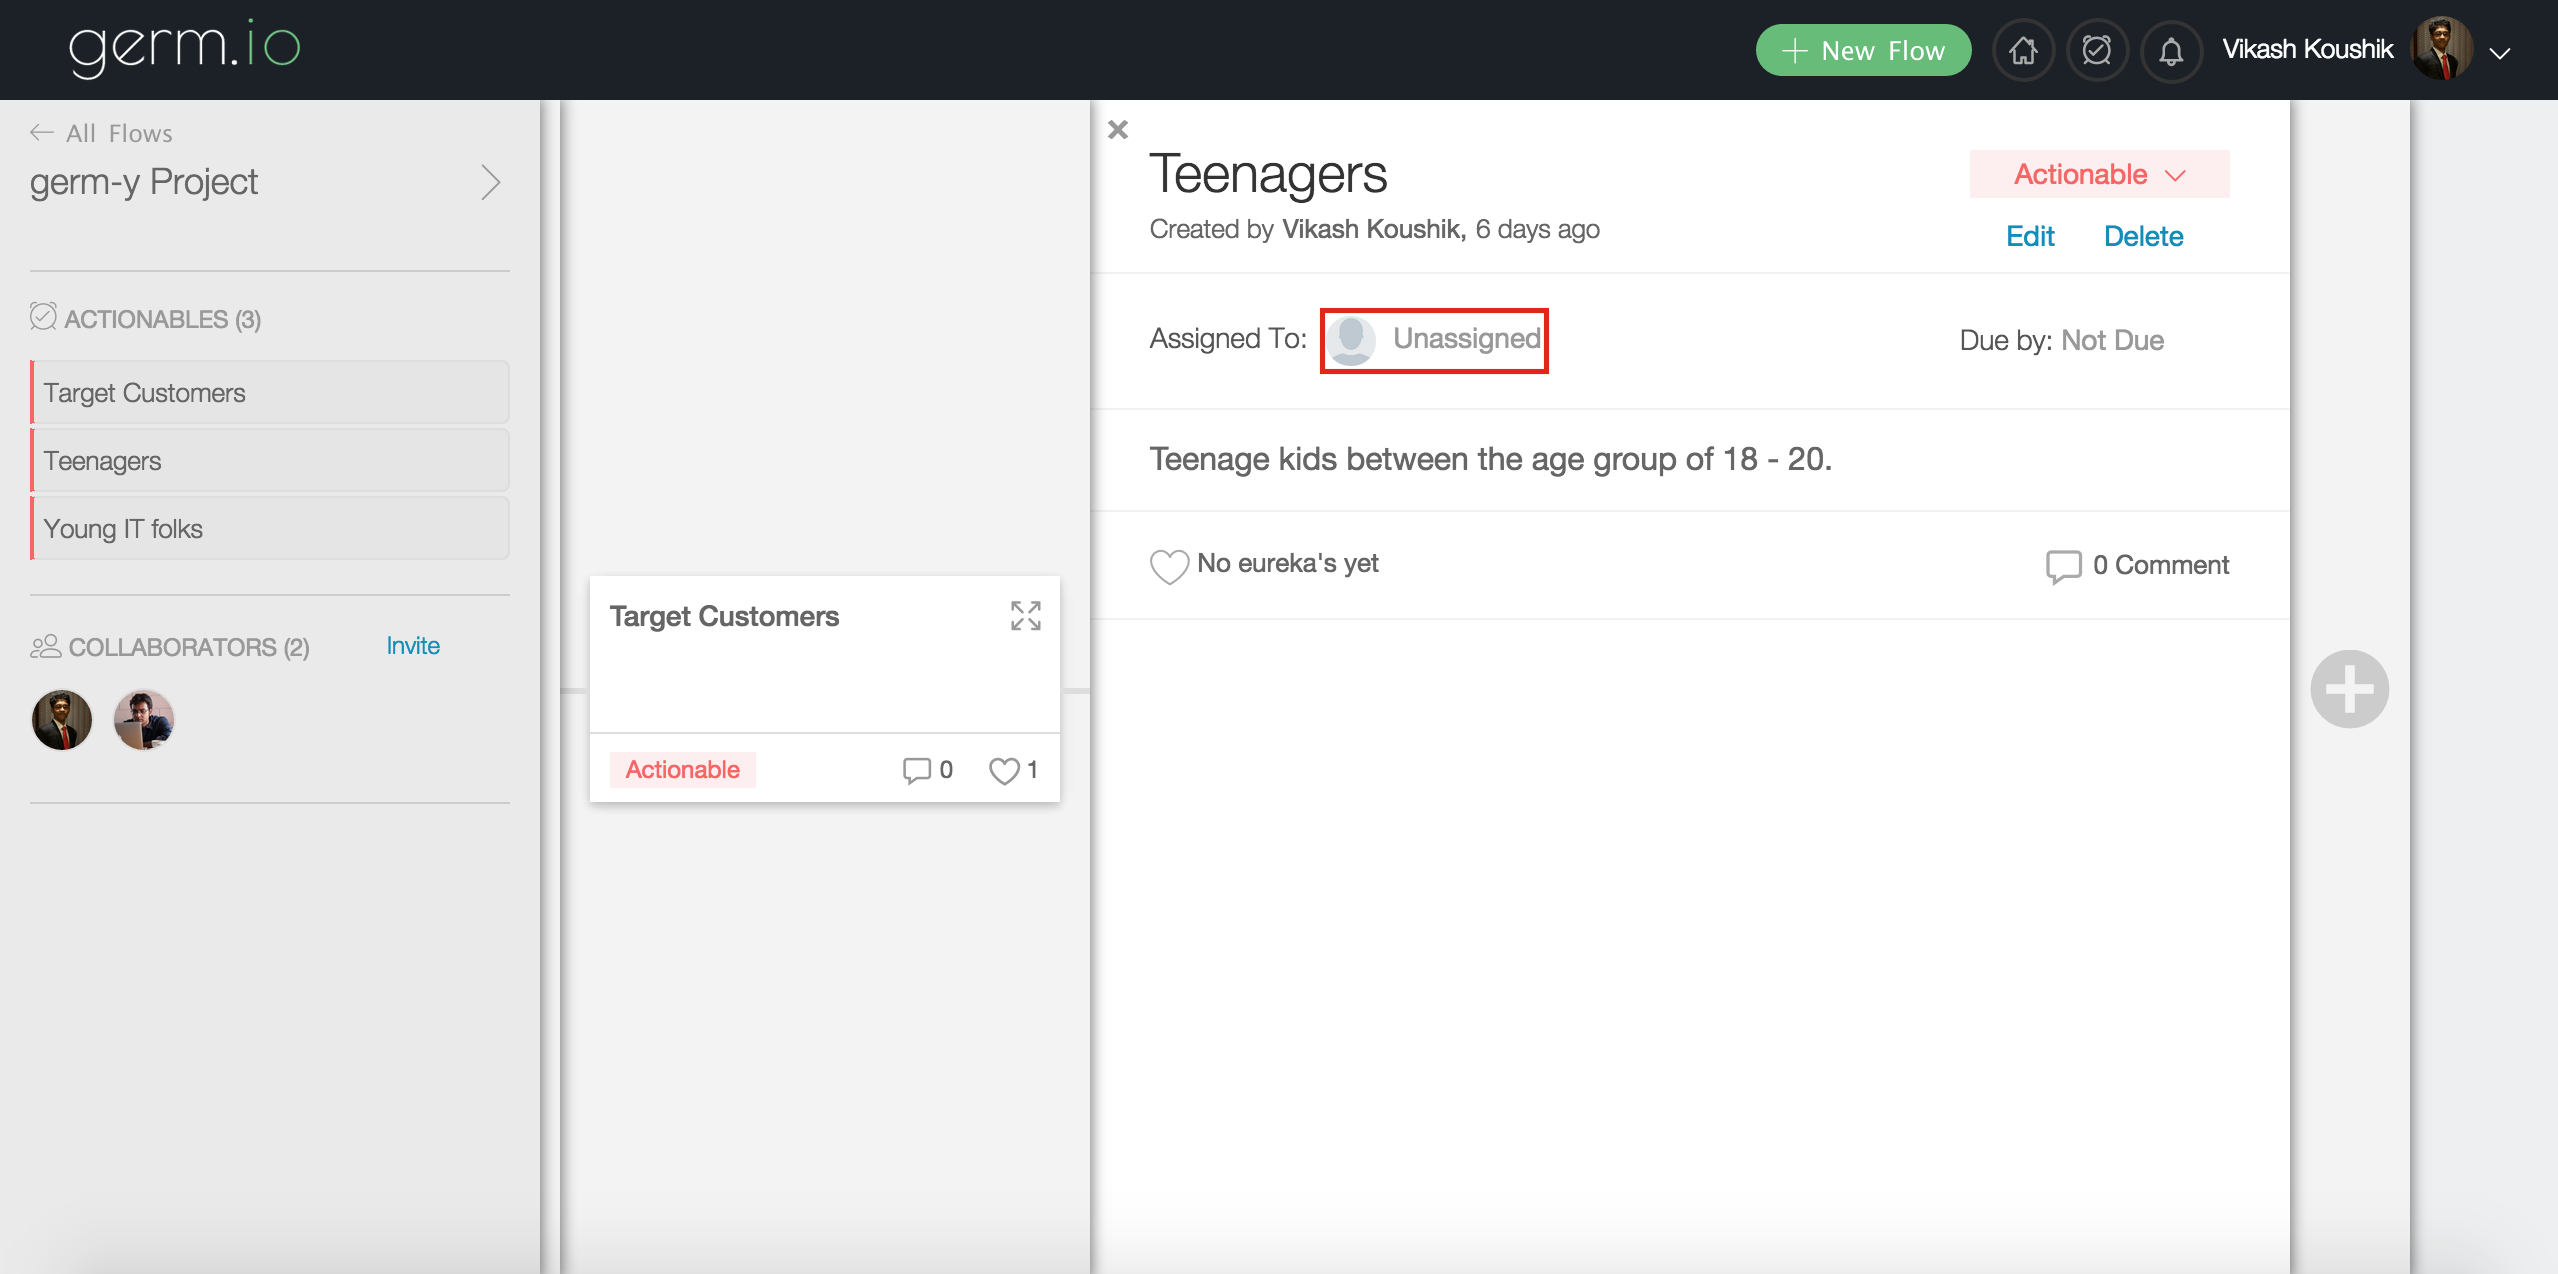Expand the Target Customers card fullscreen icon
Image resolution: width=2558 pixels, height=1274 pixels.
pos(1025,616)
